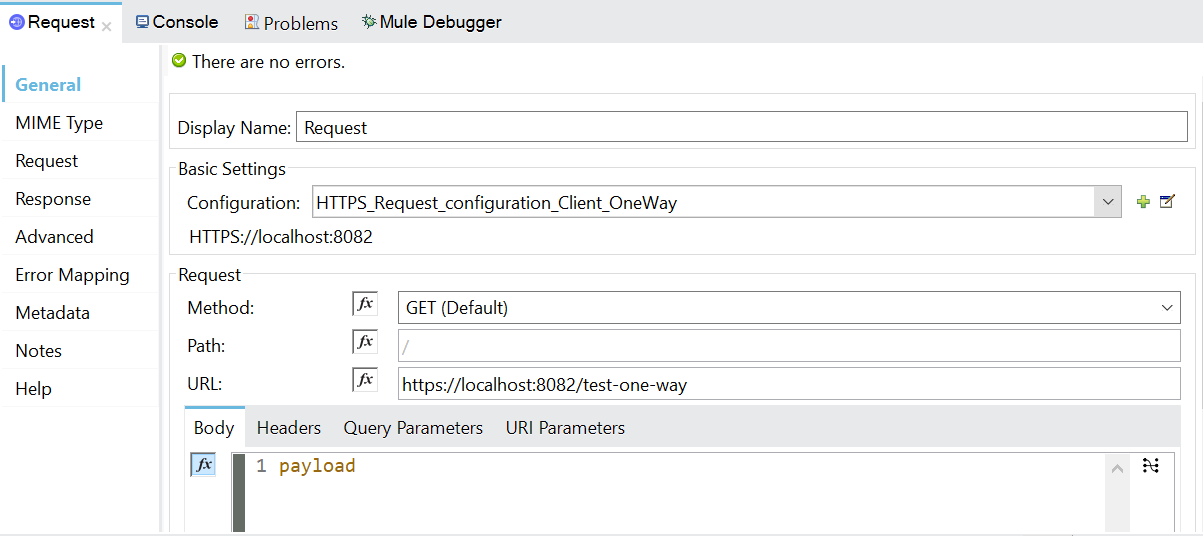Switch to the Console tab
This screenshot has width=1203, height=536.
click(x=177, y=22)
